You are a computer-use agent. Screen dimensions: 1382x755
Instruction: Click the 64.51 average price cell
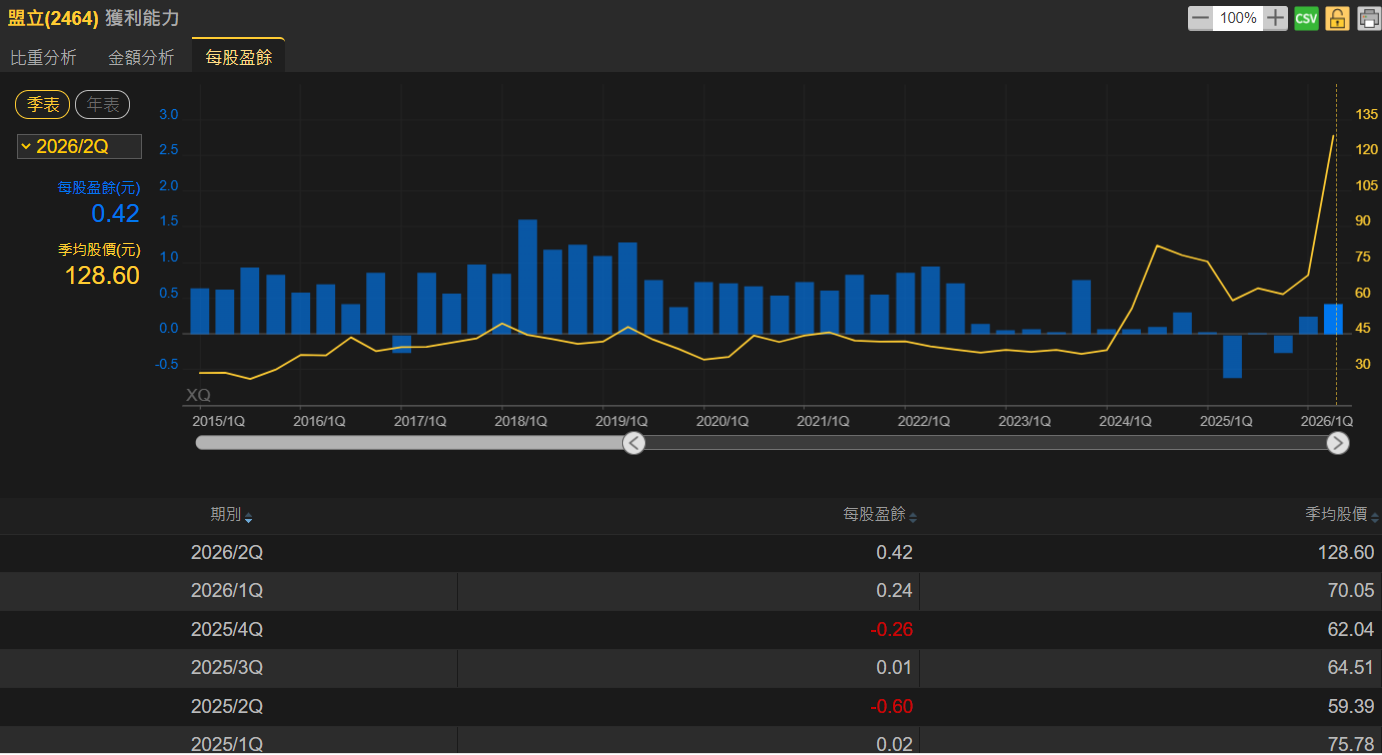1351,668
